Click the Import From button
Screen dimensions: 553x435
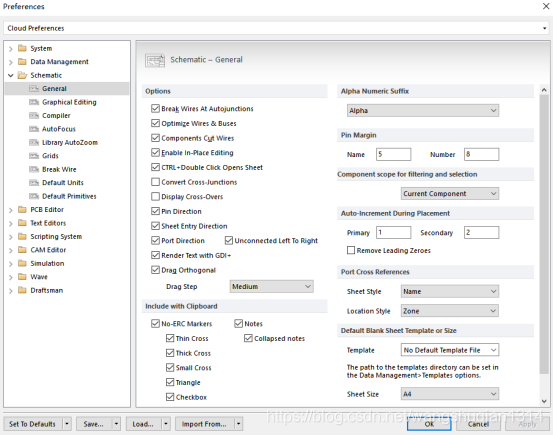(x=204, y=424)
